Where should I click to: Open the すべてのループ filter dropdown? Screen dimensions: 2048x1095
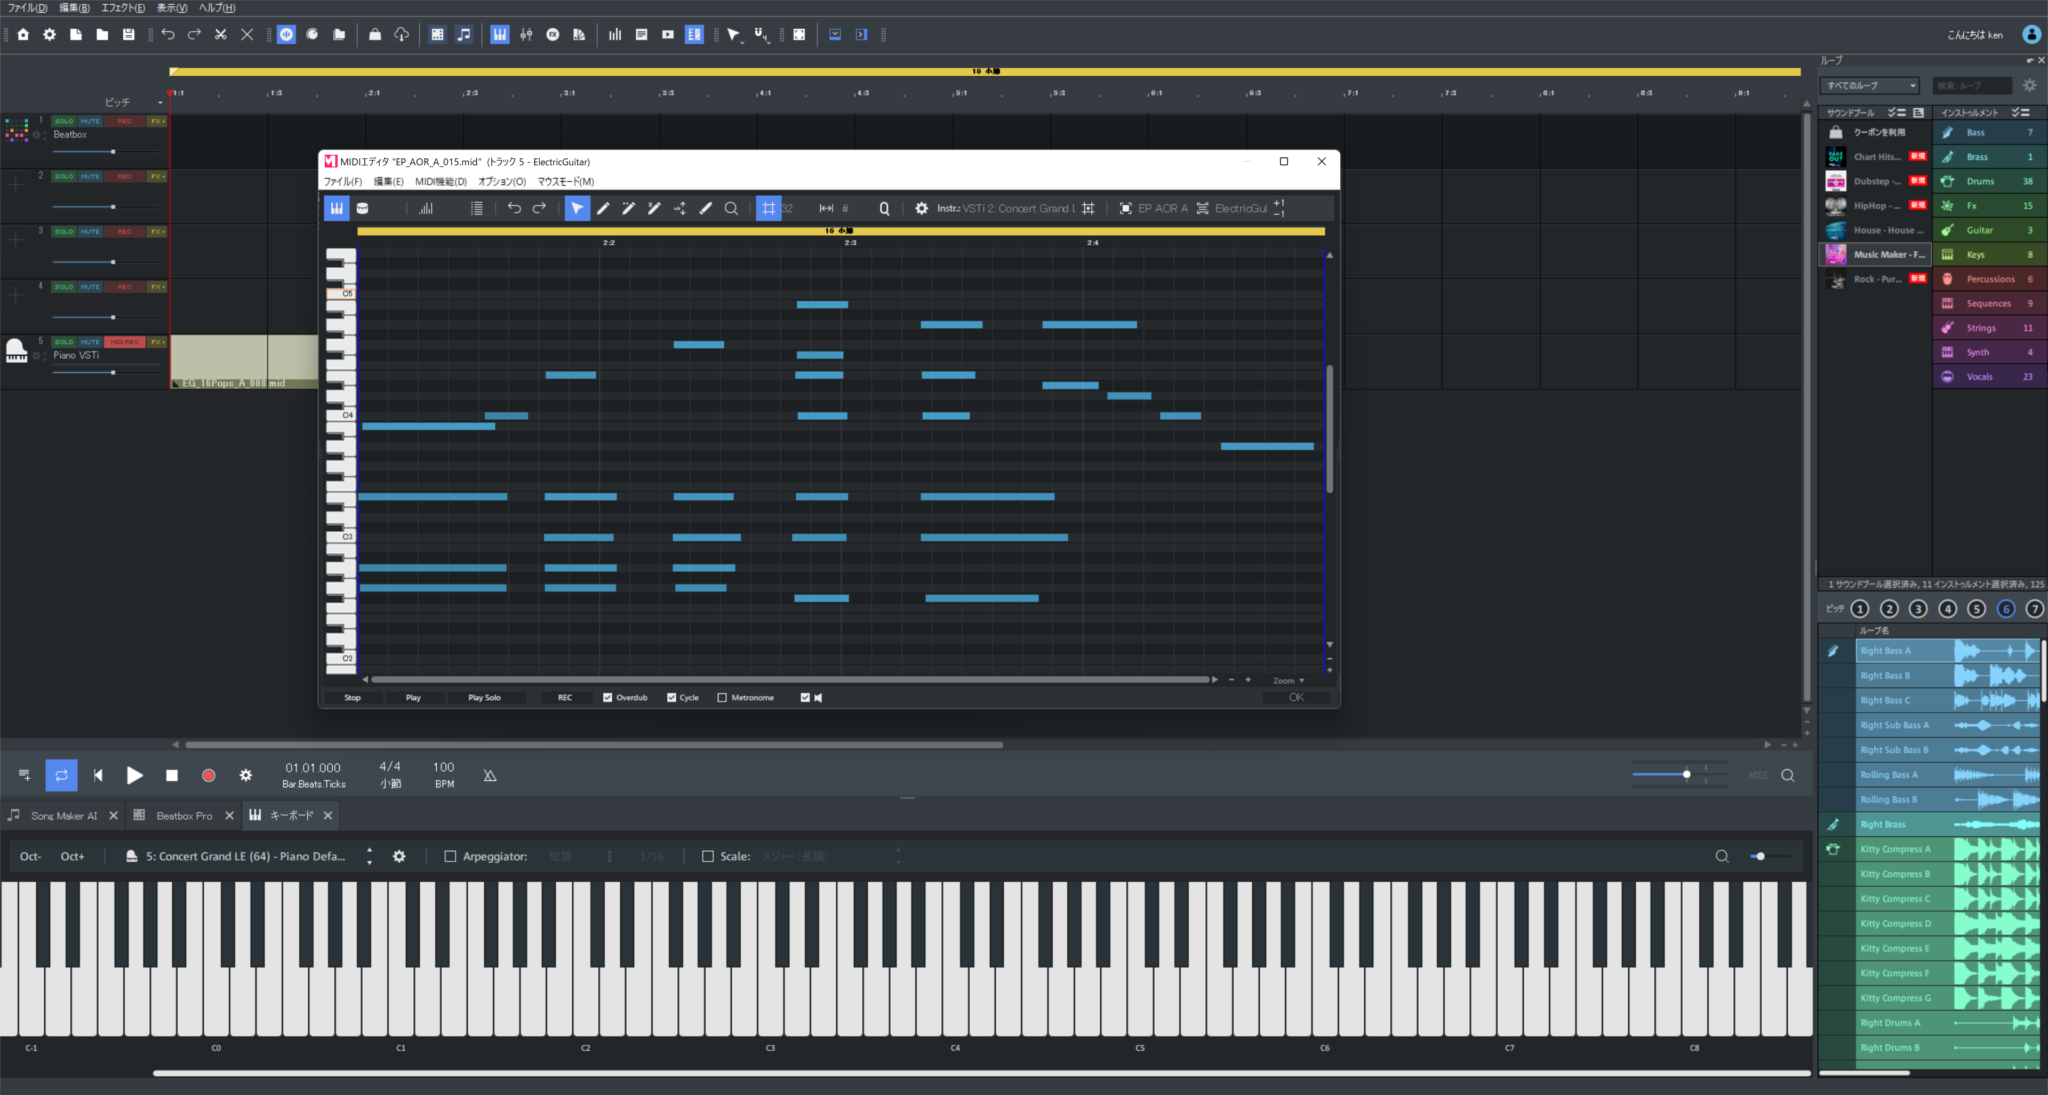coord(1869,85)
